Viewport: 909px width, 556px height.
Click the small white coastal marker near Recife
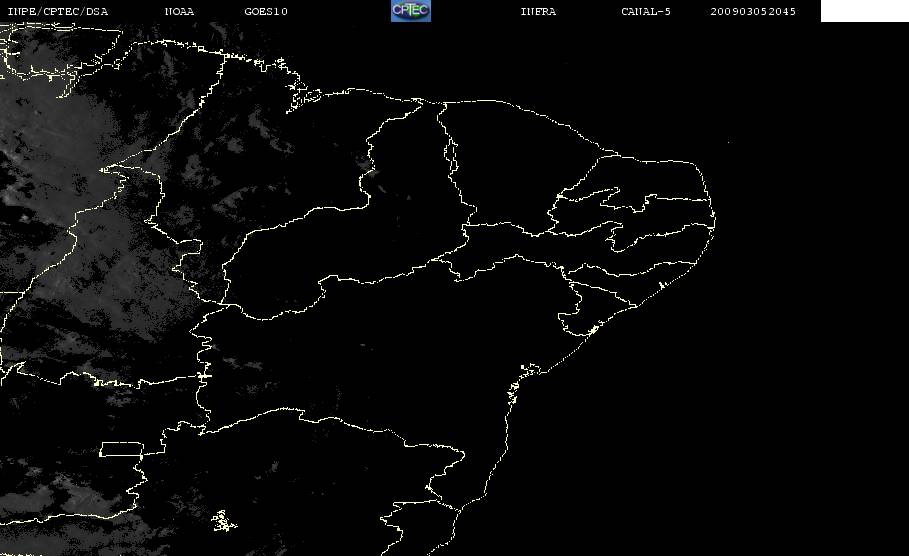(x=661, y=286)
